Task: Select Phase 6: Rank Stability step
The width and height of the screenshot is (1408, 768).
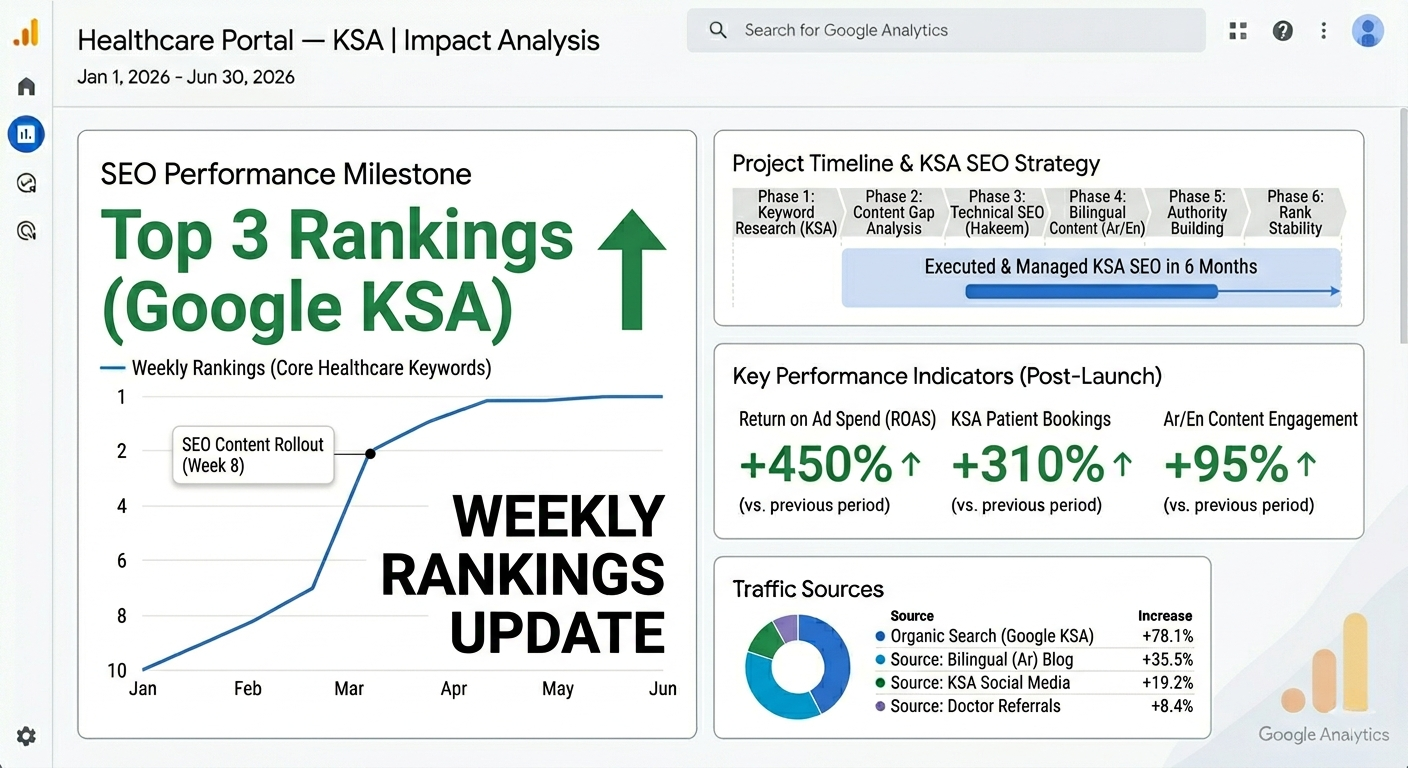Action: point(1295,212)
